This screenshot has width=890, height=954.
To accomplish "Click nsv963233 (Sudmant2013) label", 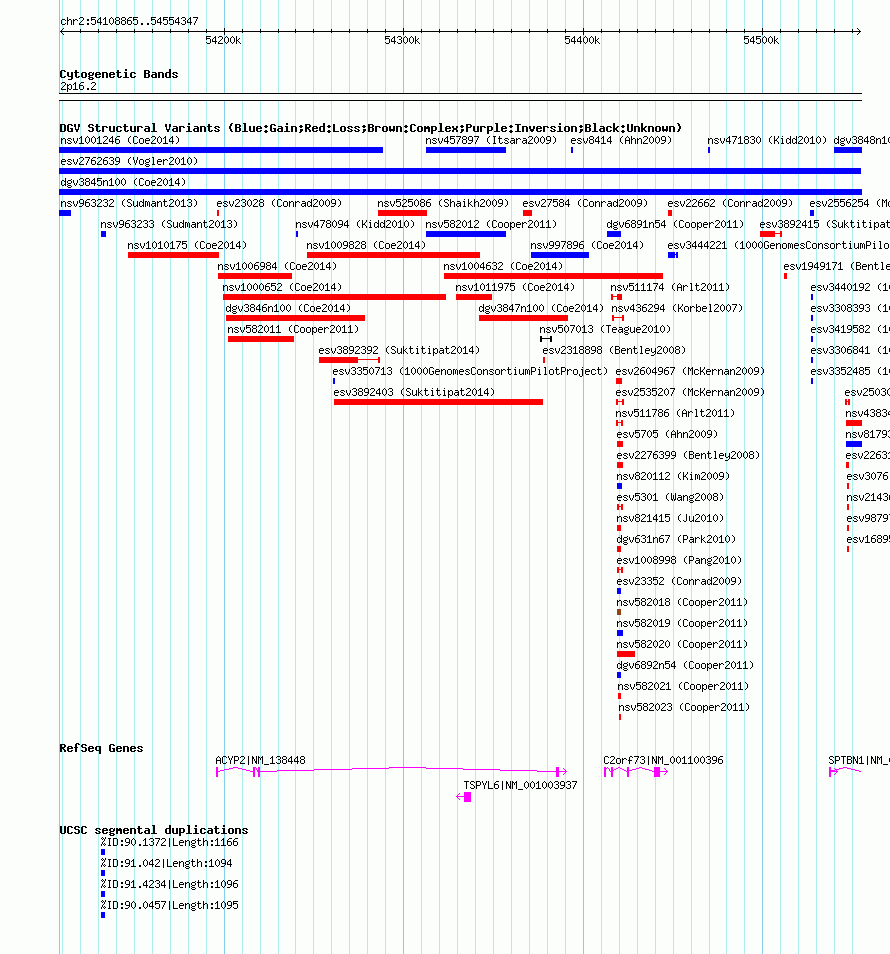I will 169,224.
